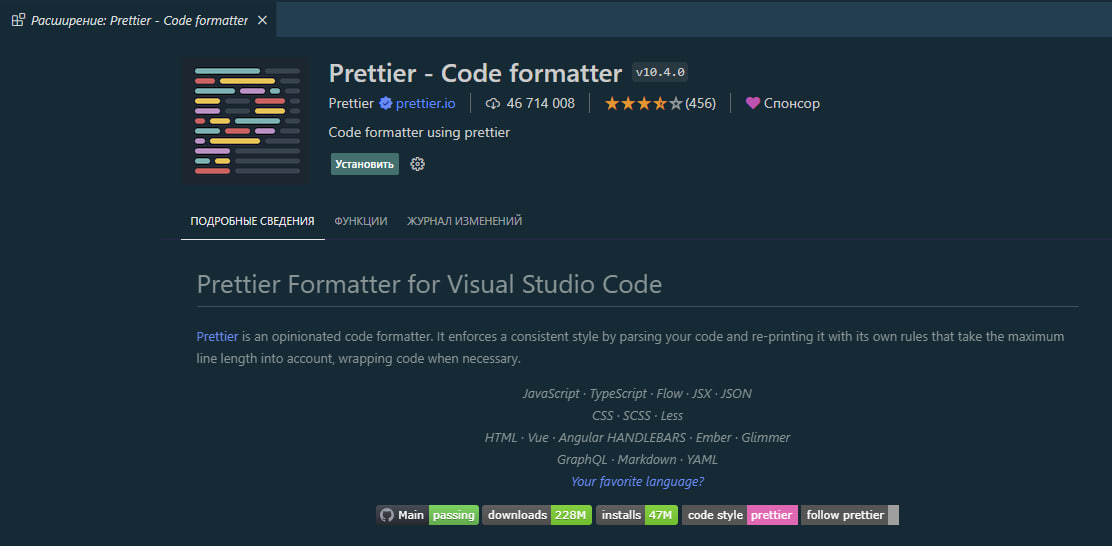This screenshot has width=1112, height=546.
Task: Click the GraphQL · Markdown · YAML line
Action: pyautogui.click(x=638, y=459)
